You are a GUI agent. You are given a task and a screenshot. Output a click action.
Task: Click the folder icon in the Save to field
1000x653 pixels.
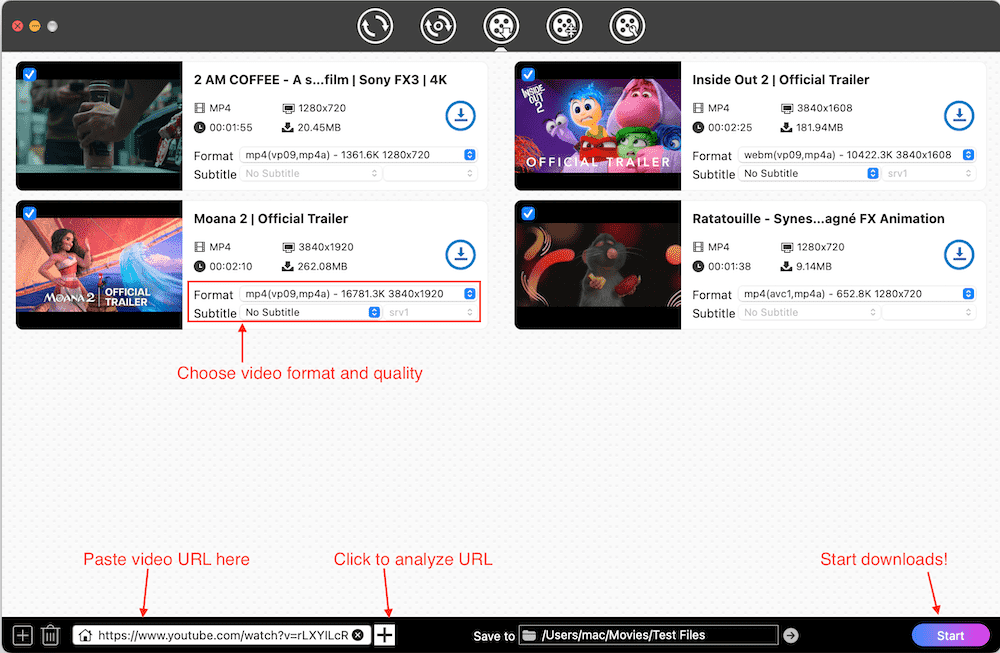click(527, 634)
